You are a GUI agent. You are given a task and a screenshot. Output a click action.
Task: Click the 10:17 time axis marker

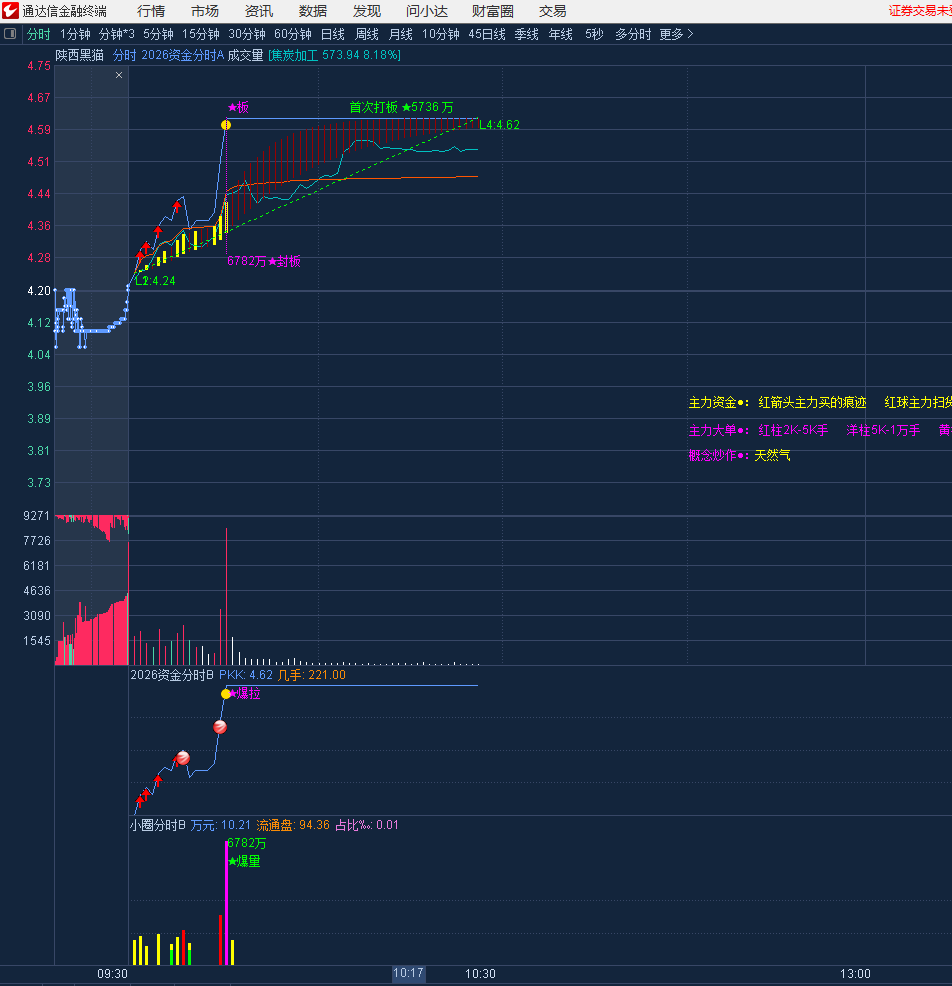pos(408,973)
